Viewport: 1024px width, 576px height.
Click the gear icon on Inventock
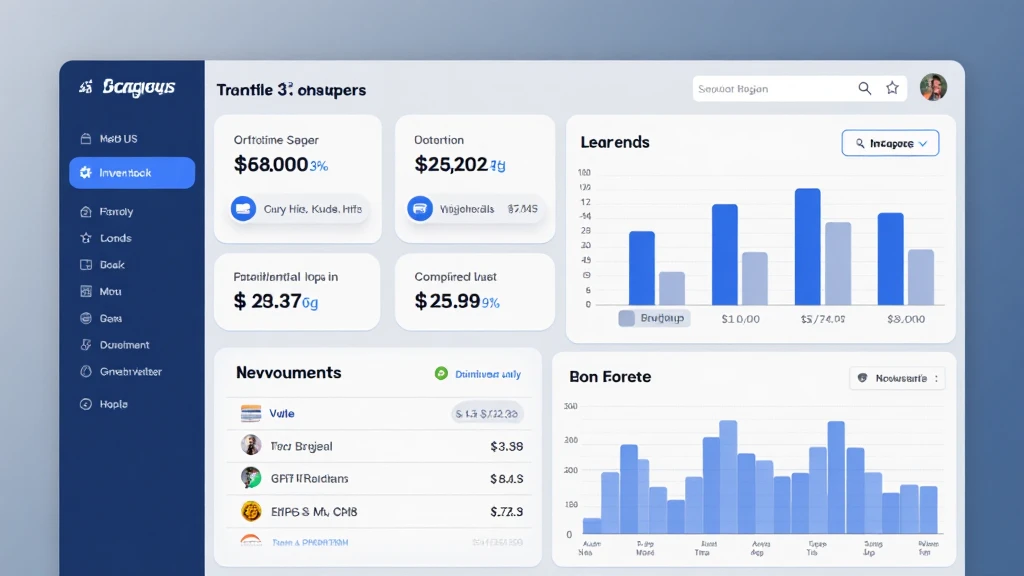pos(86,172)
